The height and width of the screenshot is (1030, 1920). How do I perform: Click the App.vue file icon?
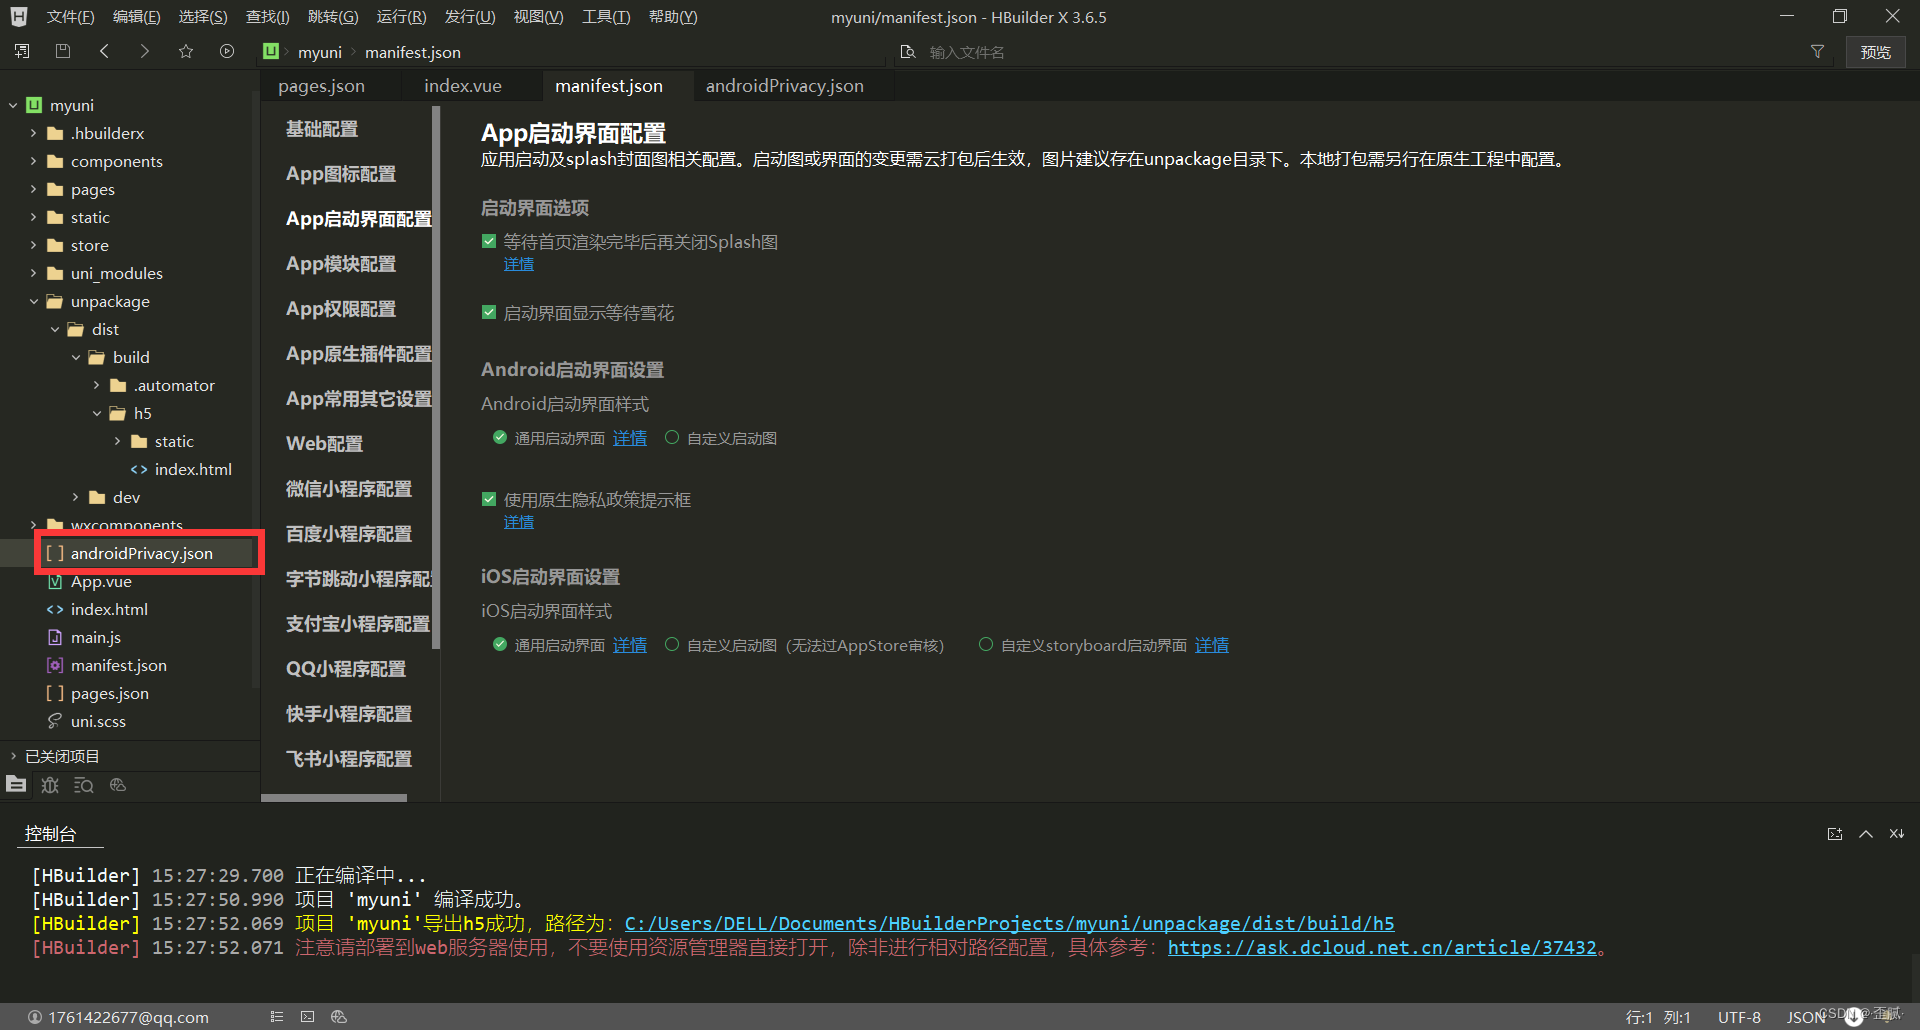pos(55,581)
